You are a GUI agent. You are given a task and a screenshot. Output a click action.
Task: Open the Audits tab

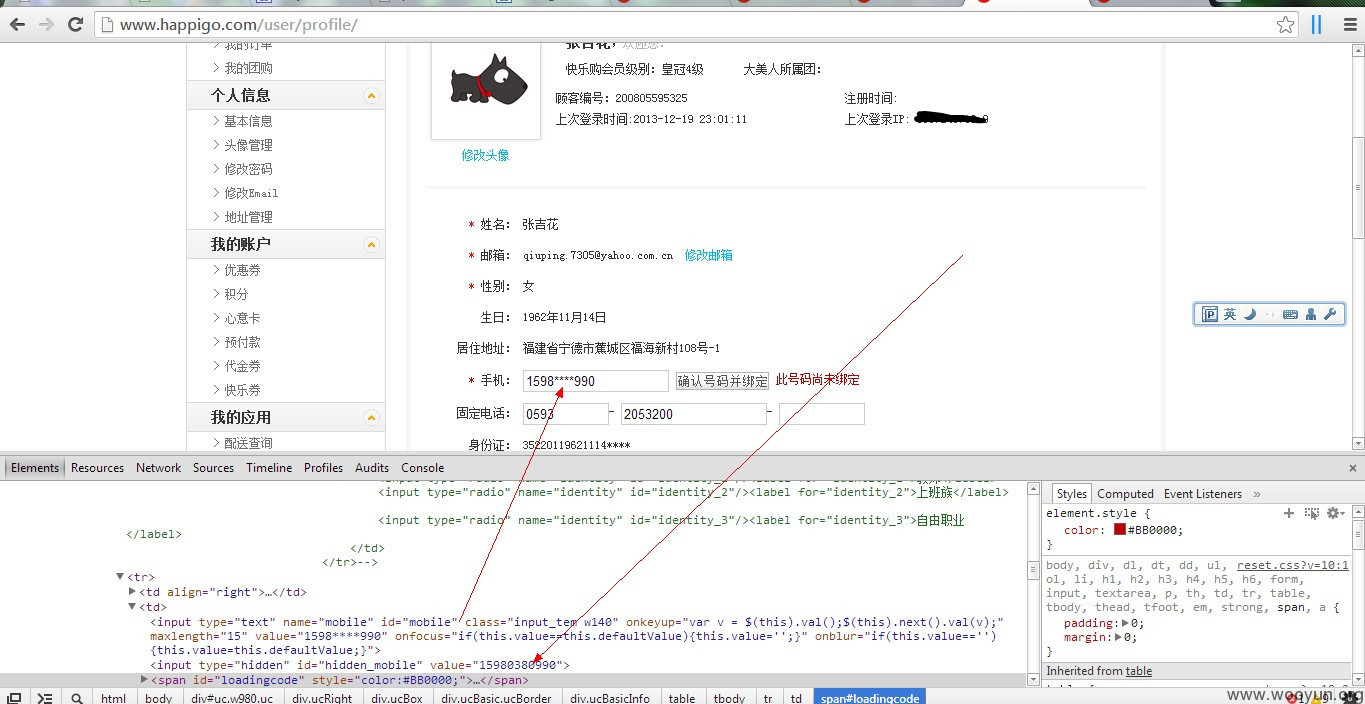point(372,468)
